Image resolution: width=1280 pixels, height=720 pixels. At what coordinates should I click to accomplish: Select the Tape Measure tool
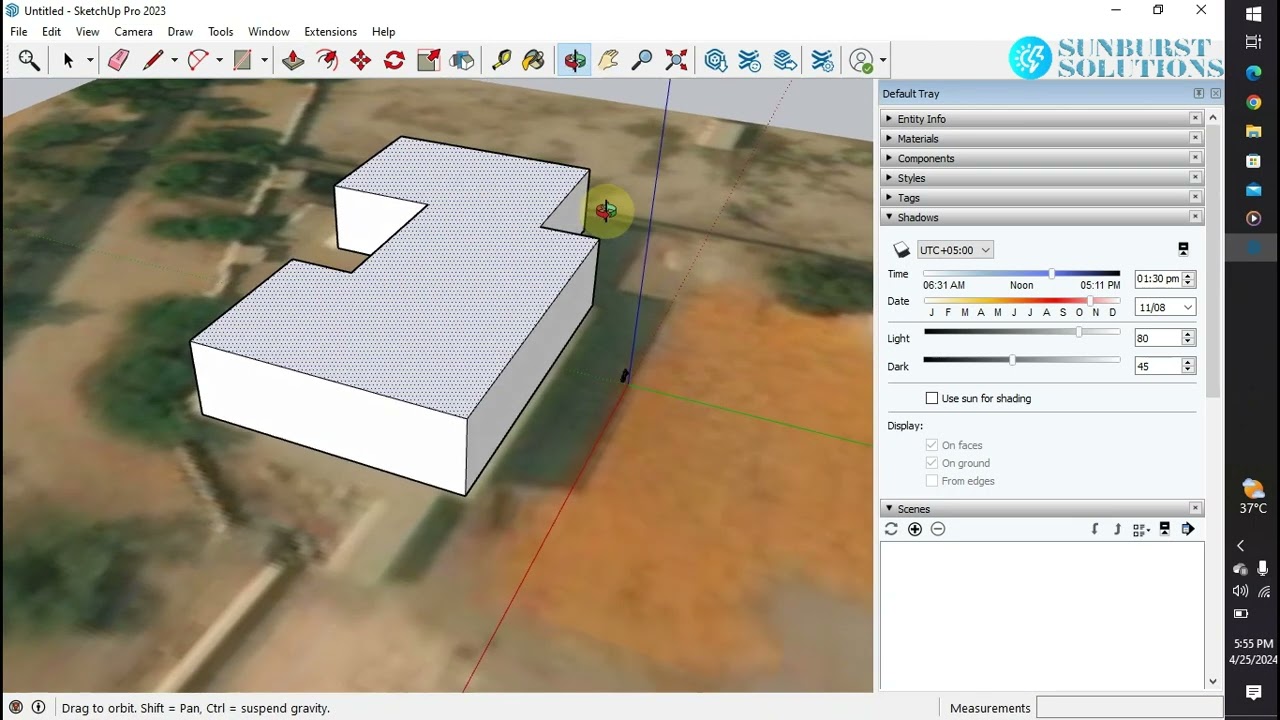[501, 61]
